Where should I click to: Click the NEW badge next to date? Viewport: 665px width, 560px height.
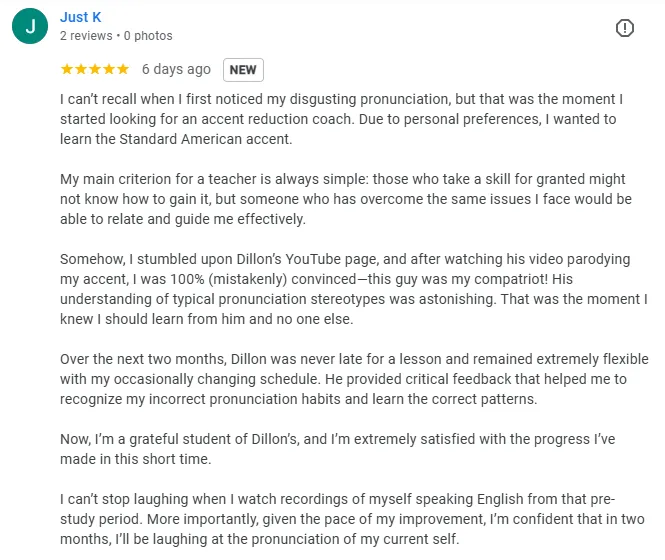point(243,70)
